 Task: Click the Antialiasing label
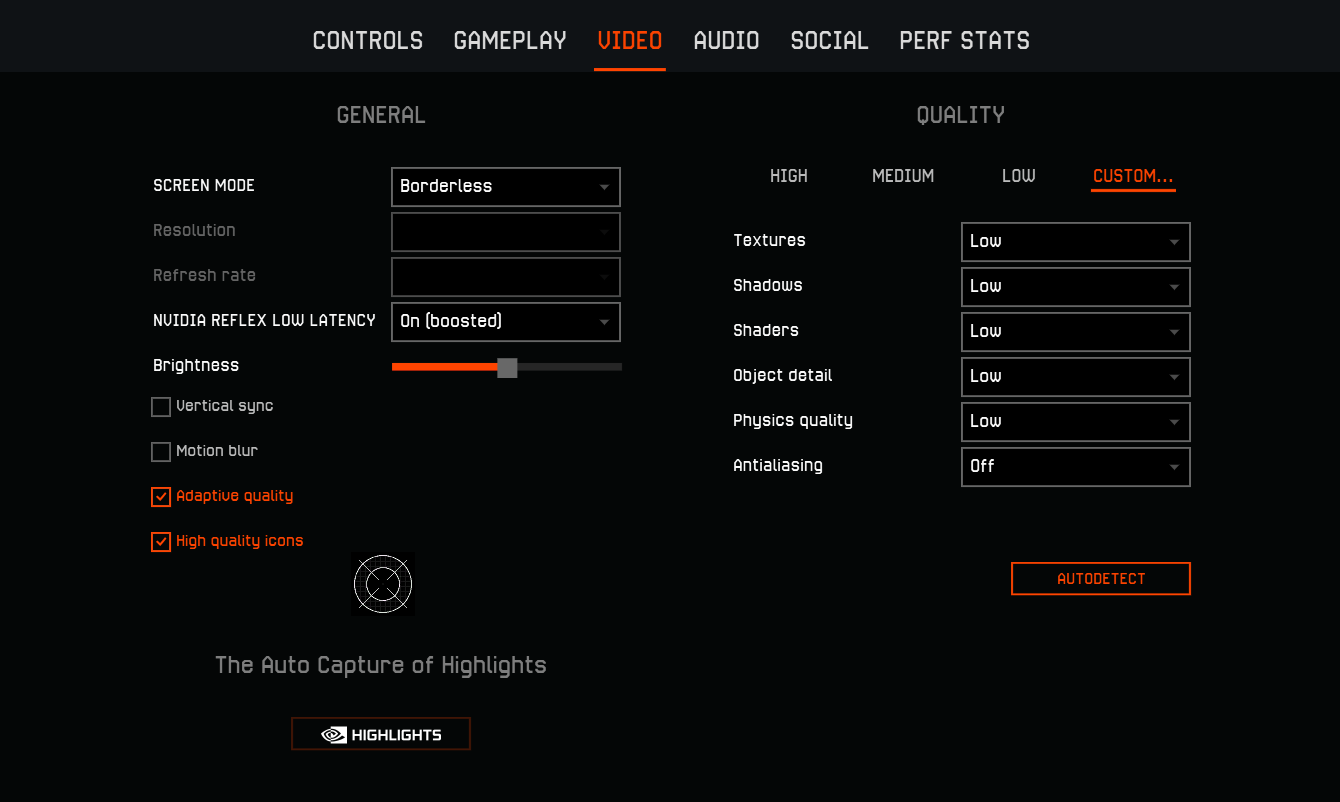point(778,466)
